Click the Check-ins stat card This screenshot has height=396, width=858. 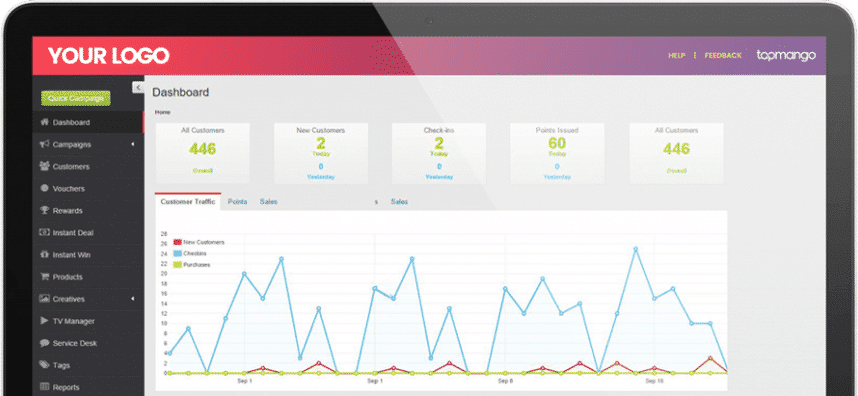(x=439, y=153)
